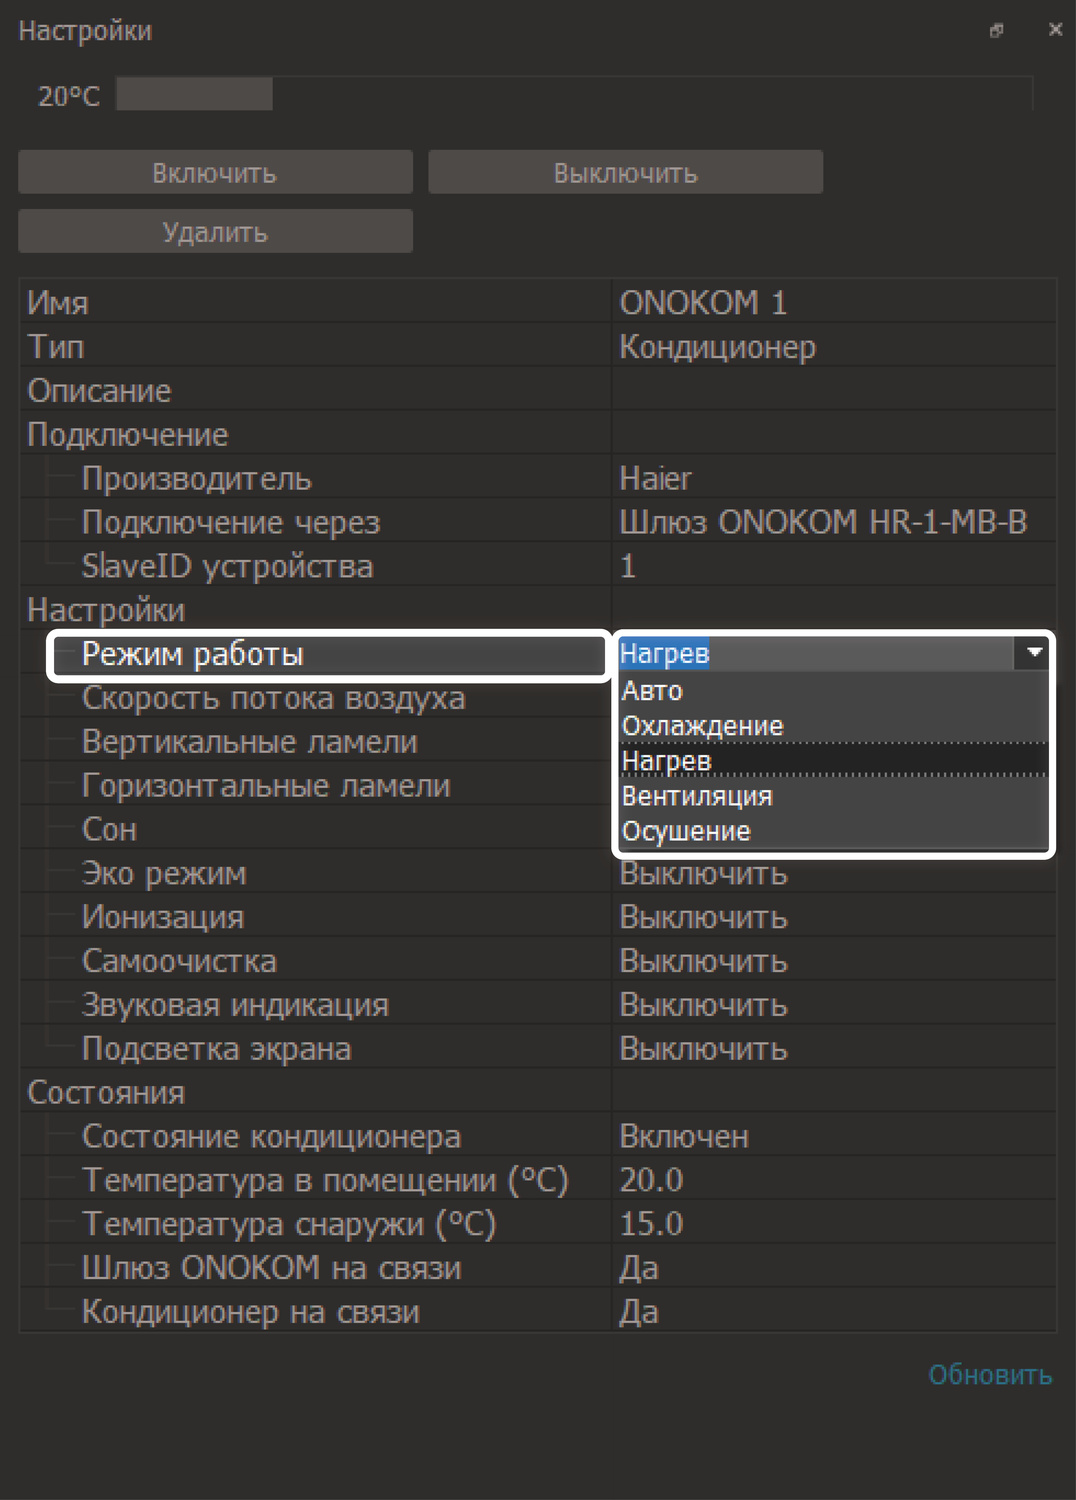Toggle the Эко режим value
1076x1500 pixels.
point(703,874)
